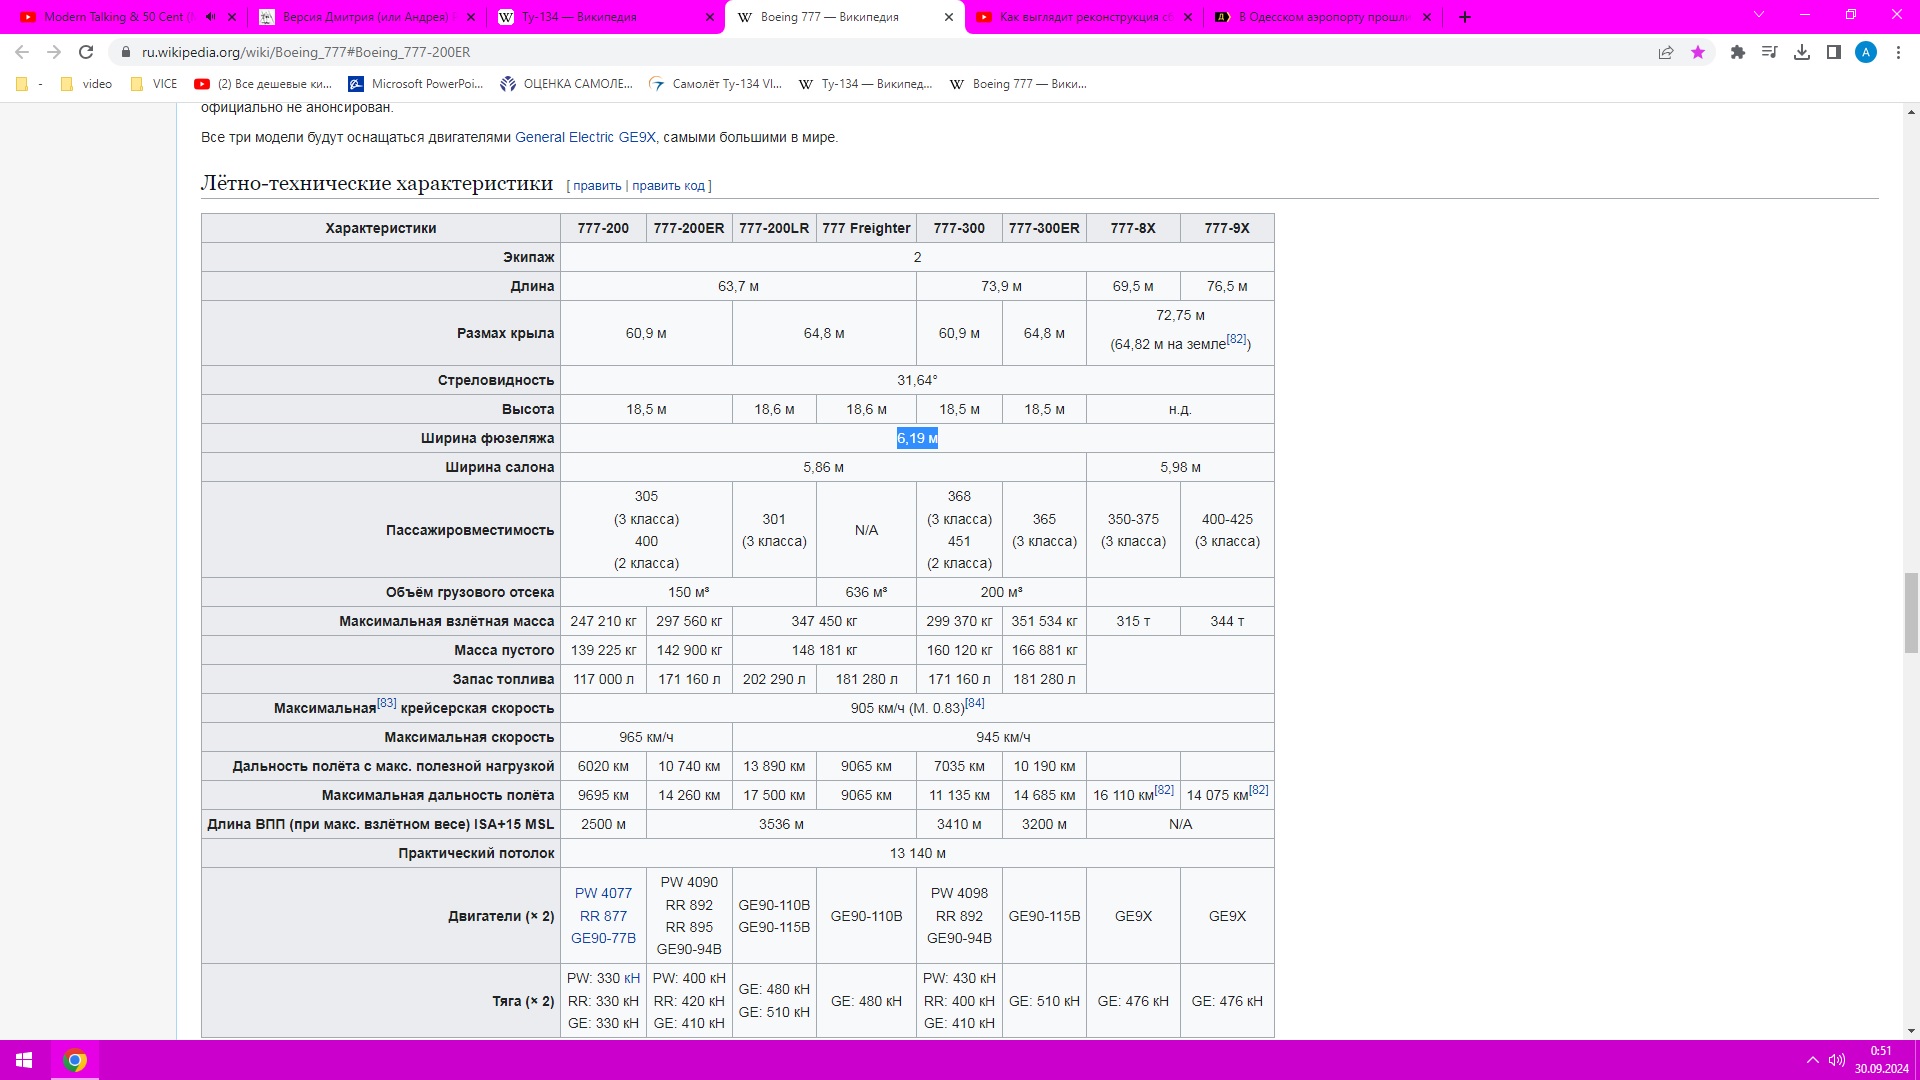The image size is (1920, 1080).
Task: Click the page vertical scrollbar thumb
Action: [x=1911, y=612]
